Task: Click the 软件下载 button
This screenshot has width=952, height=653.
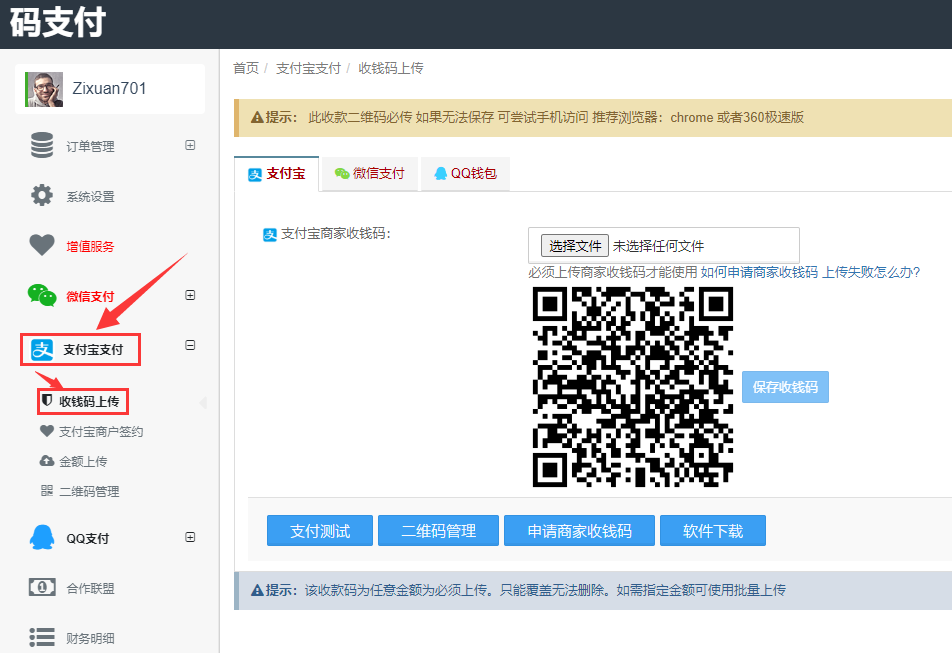Action: (x=713, y=531)
